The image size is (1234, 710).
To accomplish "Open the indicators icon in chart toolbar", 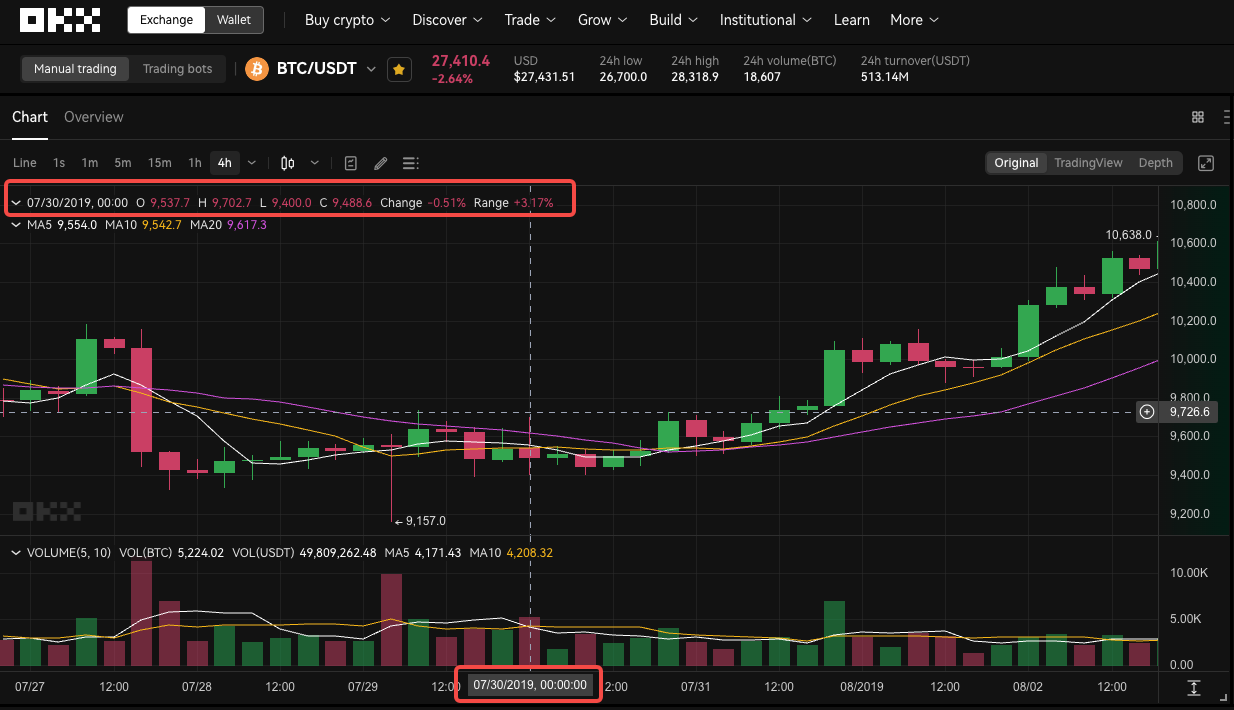I will point(351,163).
